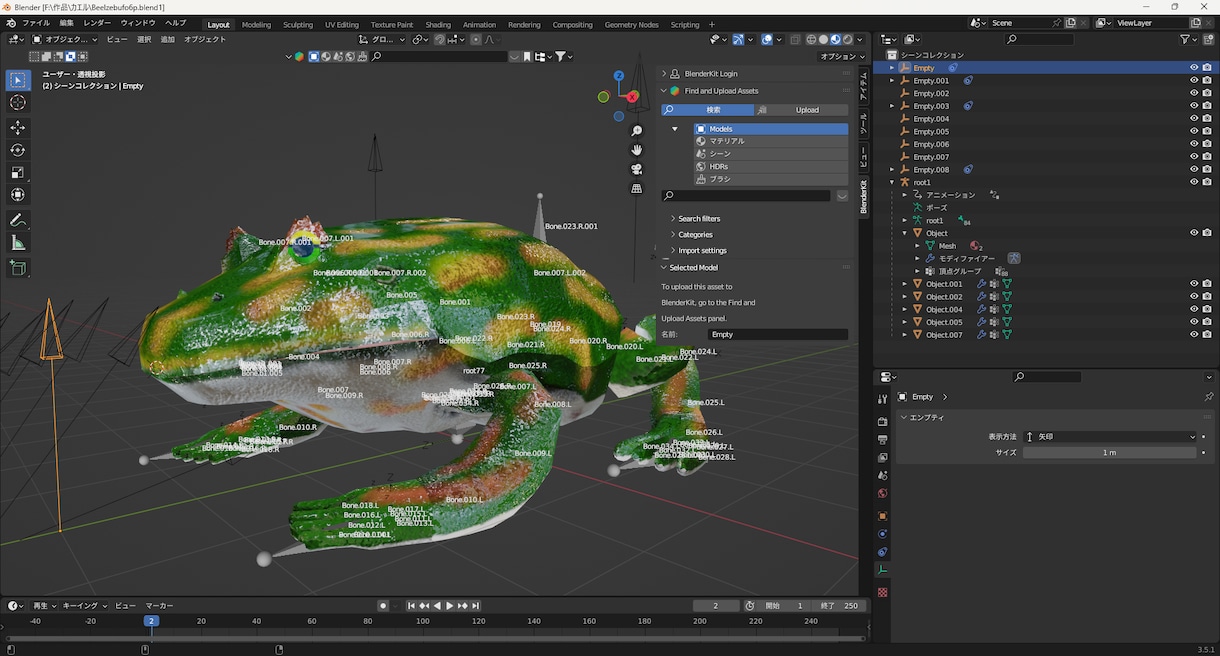Select the Select Box tool
The image size is (1220, 656).
click(18, 80)
